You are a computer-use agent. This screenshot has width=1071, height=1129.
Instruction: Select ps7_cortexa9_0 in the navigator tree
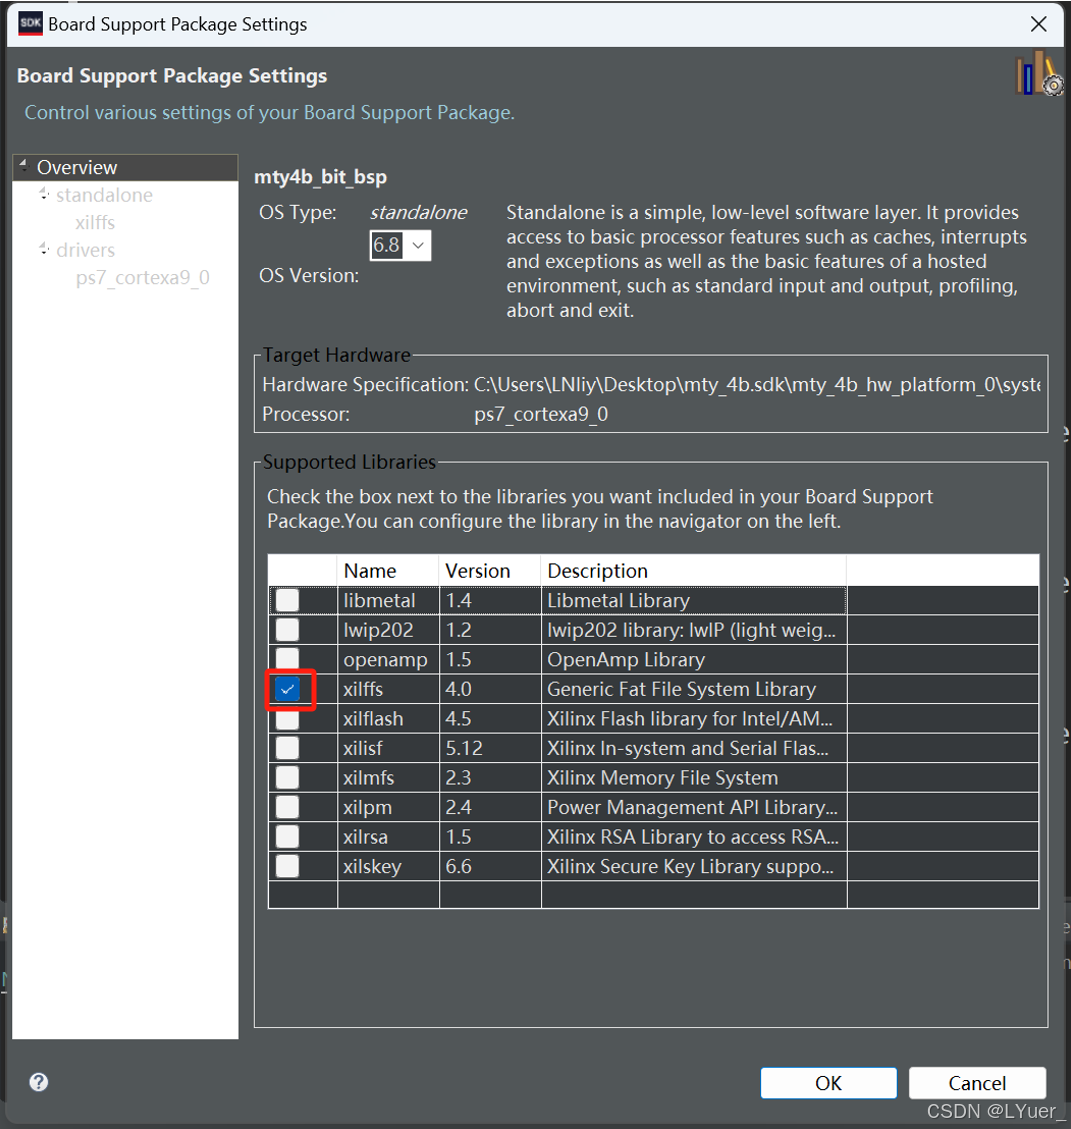click(x=143, y=277)
